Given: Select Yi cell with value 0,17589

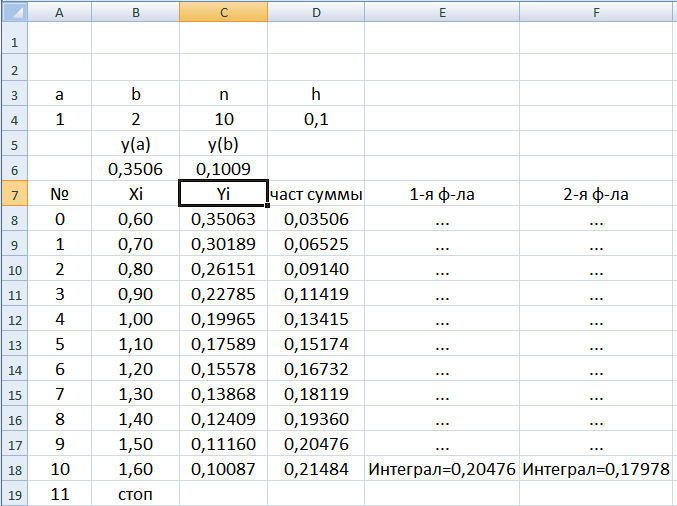Looking at the screenshot, I should point(224,344).
